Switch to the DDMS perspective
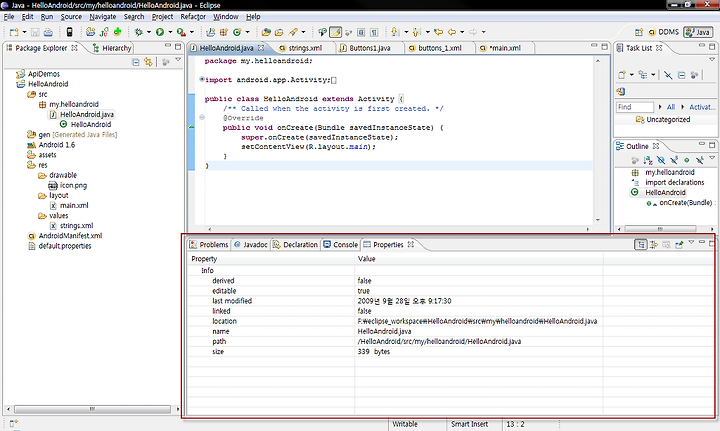 coord(664,32)
